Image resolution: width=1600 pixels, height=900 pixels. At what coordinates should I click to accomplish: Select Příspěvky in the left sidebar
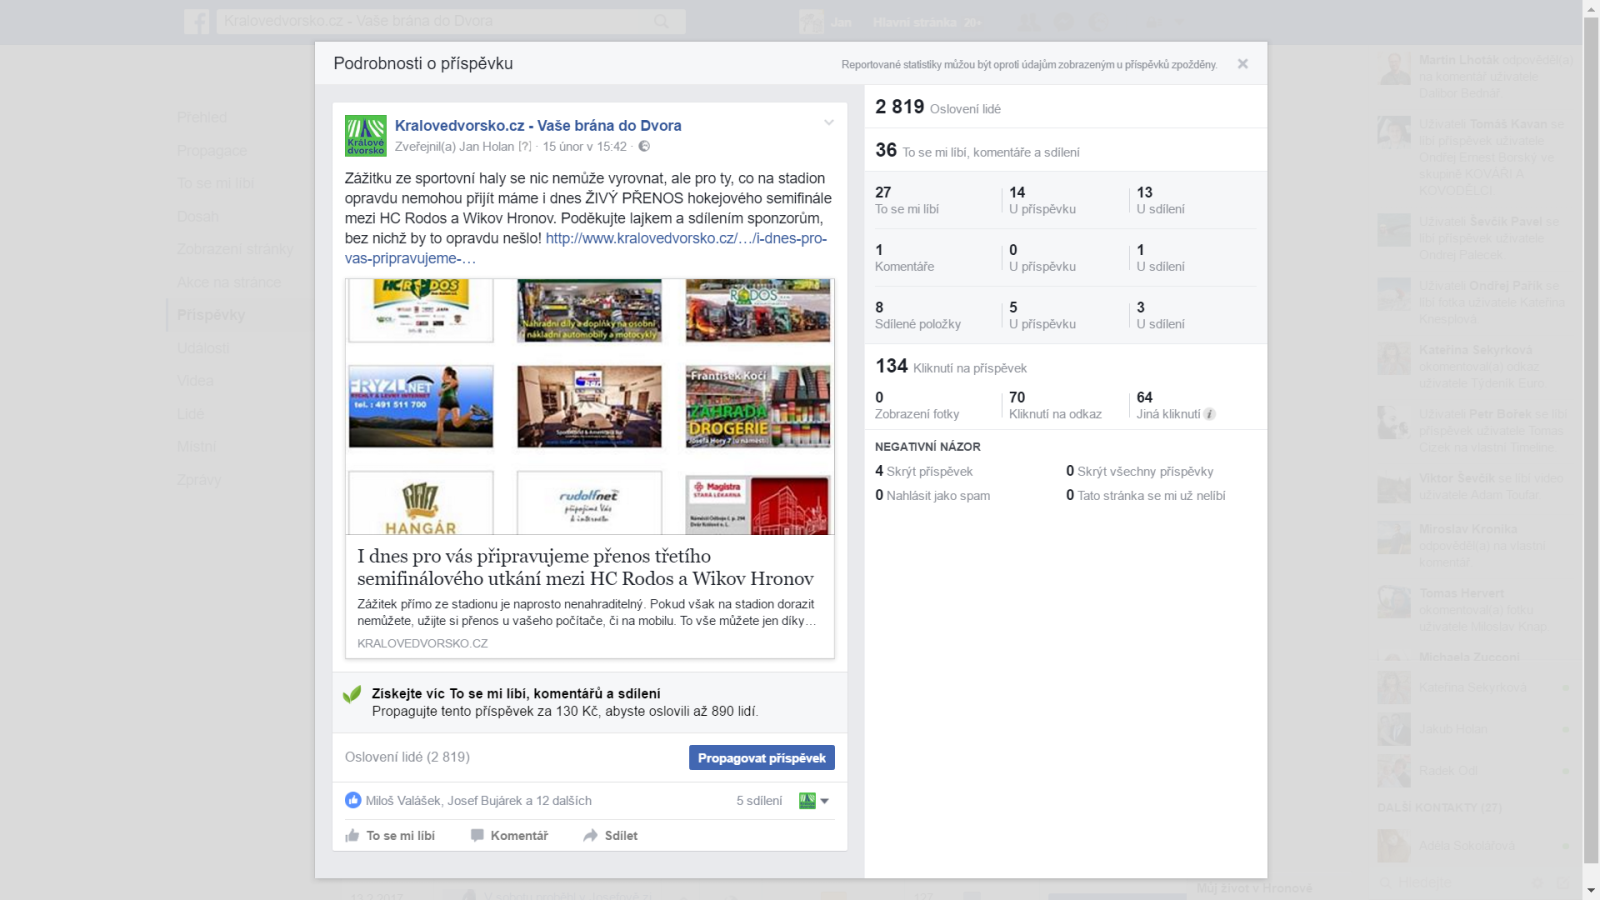coord(211,315)
